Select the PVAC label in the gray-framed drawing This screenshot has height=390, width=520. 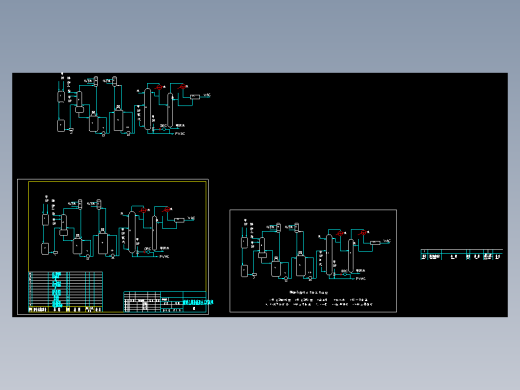[361, 278]
